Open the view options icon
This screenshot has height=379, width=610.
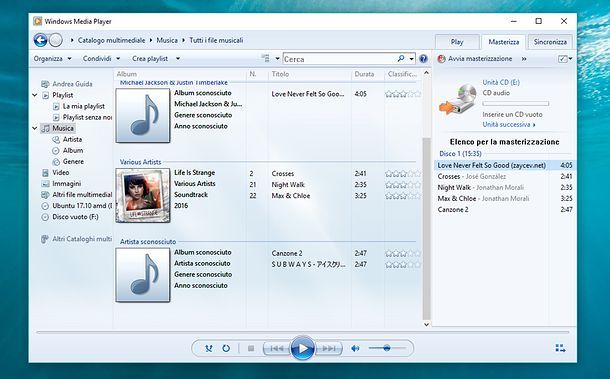pyautogui.click(x=266, y=58)
